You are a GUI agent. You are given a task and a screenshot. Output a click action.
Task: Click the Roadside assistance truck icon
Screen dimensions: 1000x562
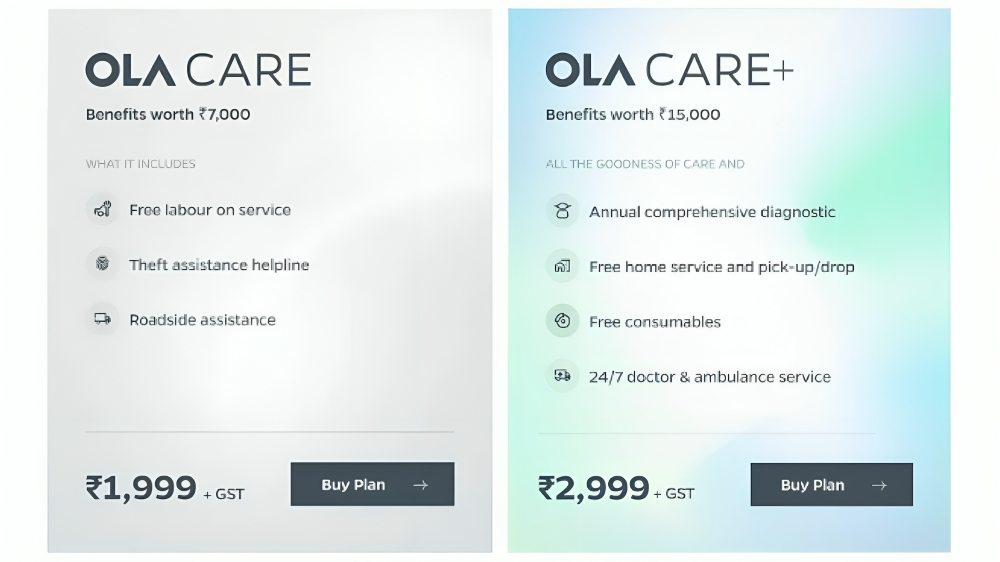[x=102, y=318]
